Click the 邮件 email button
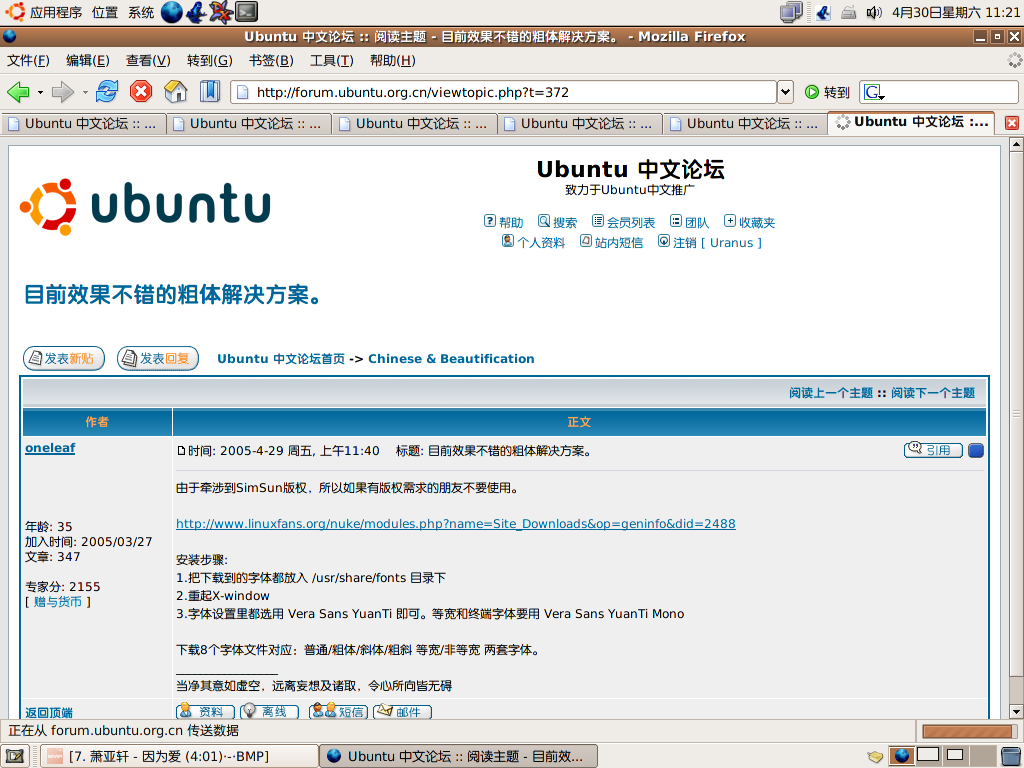 pos(402,711)
